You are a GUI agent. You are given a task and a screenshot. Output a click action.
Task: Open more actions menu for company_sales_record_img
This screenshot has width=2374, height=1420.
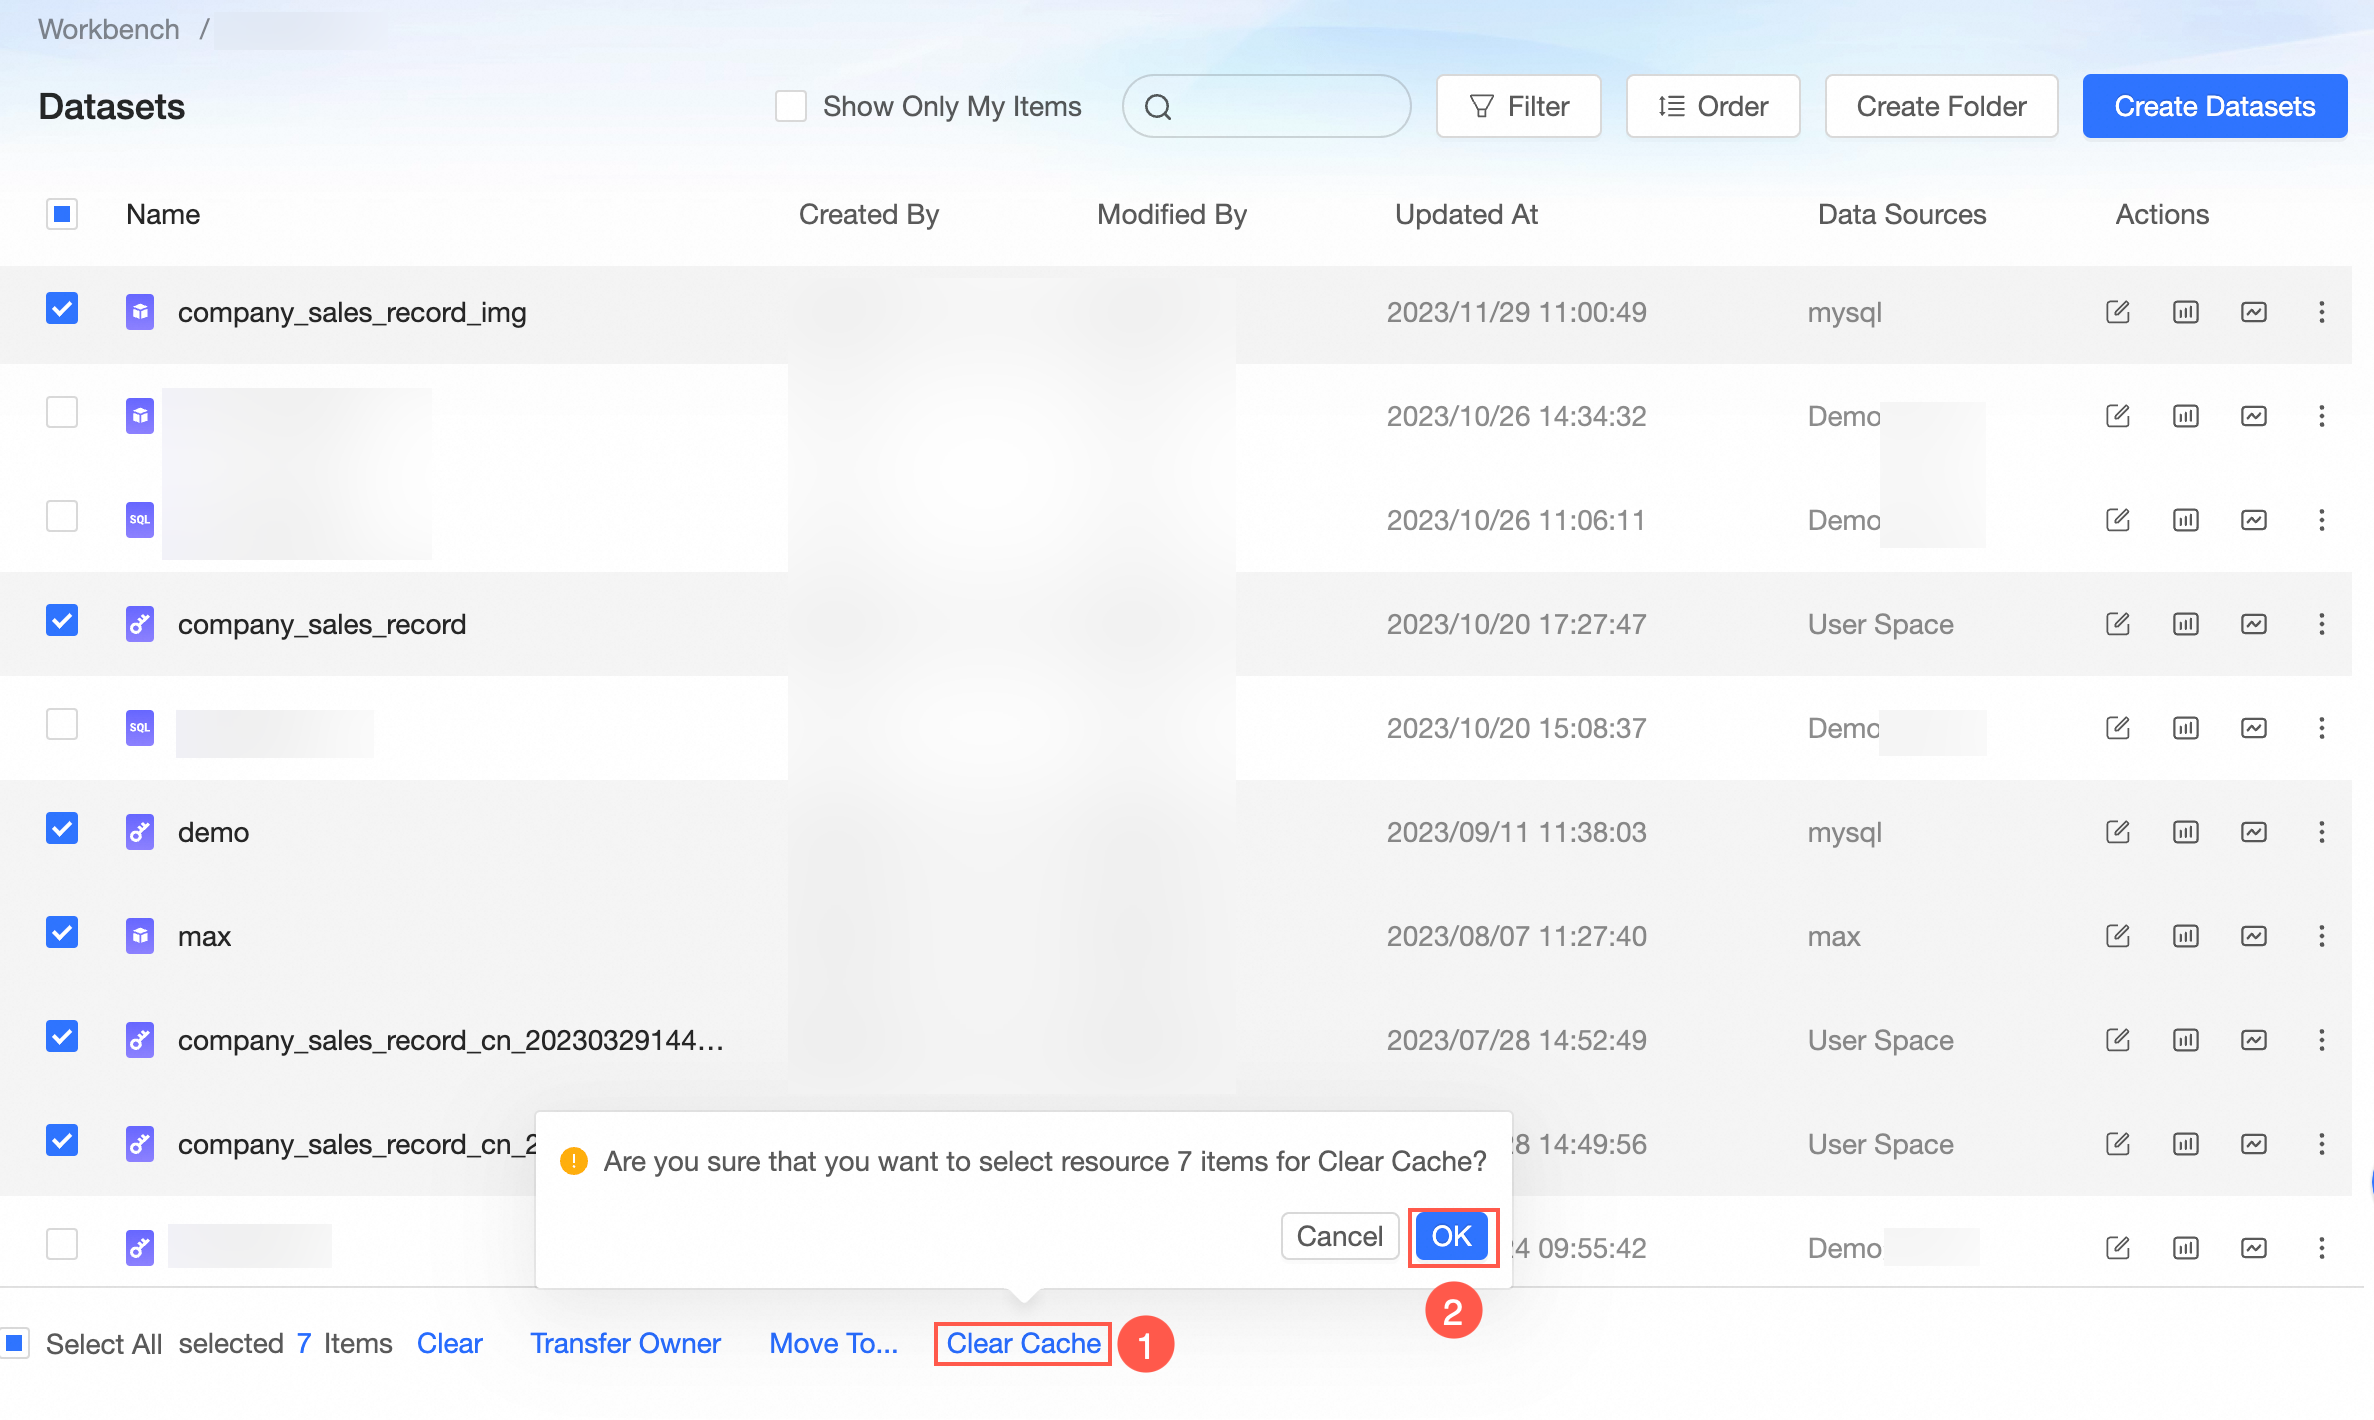click(2321, 312)
